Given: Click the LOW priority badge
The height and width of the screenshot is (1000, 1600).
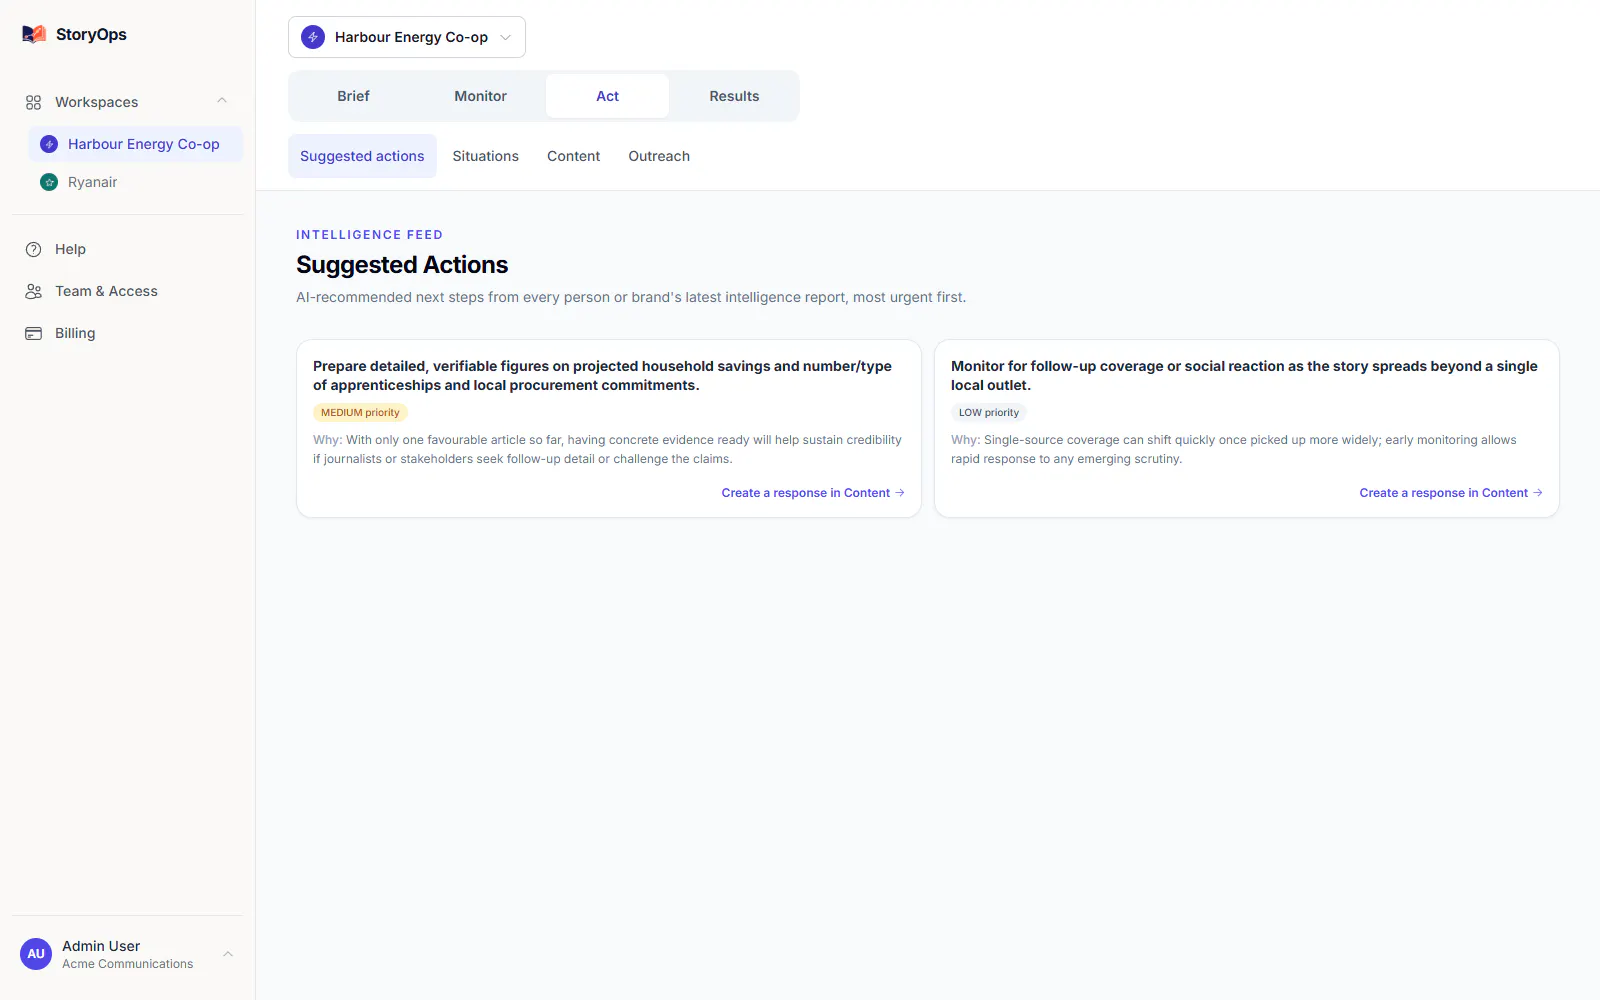Looking at the screenshot, I should 988,412.
